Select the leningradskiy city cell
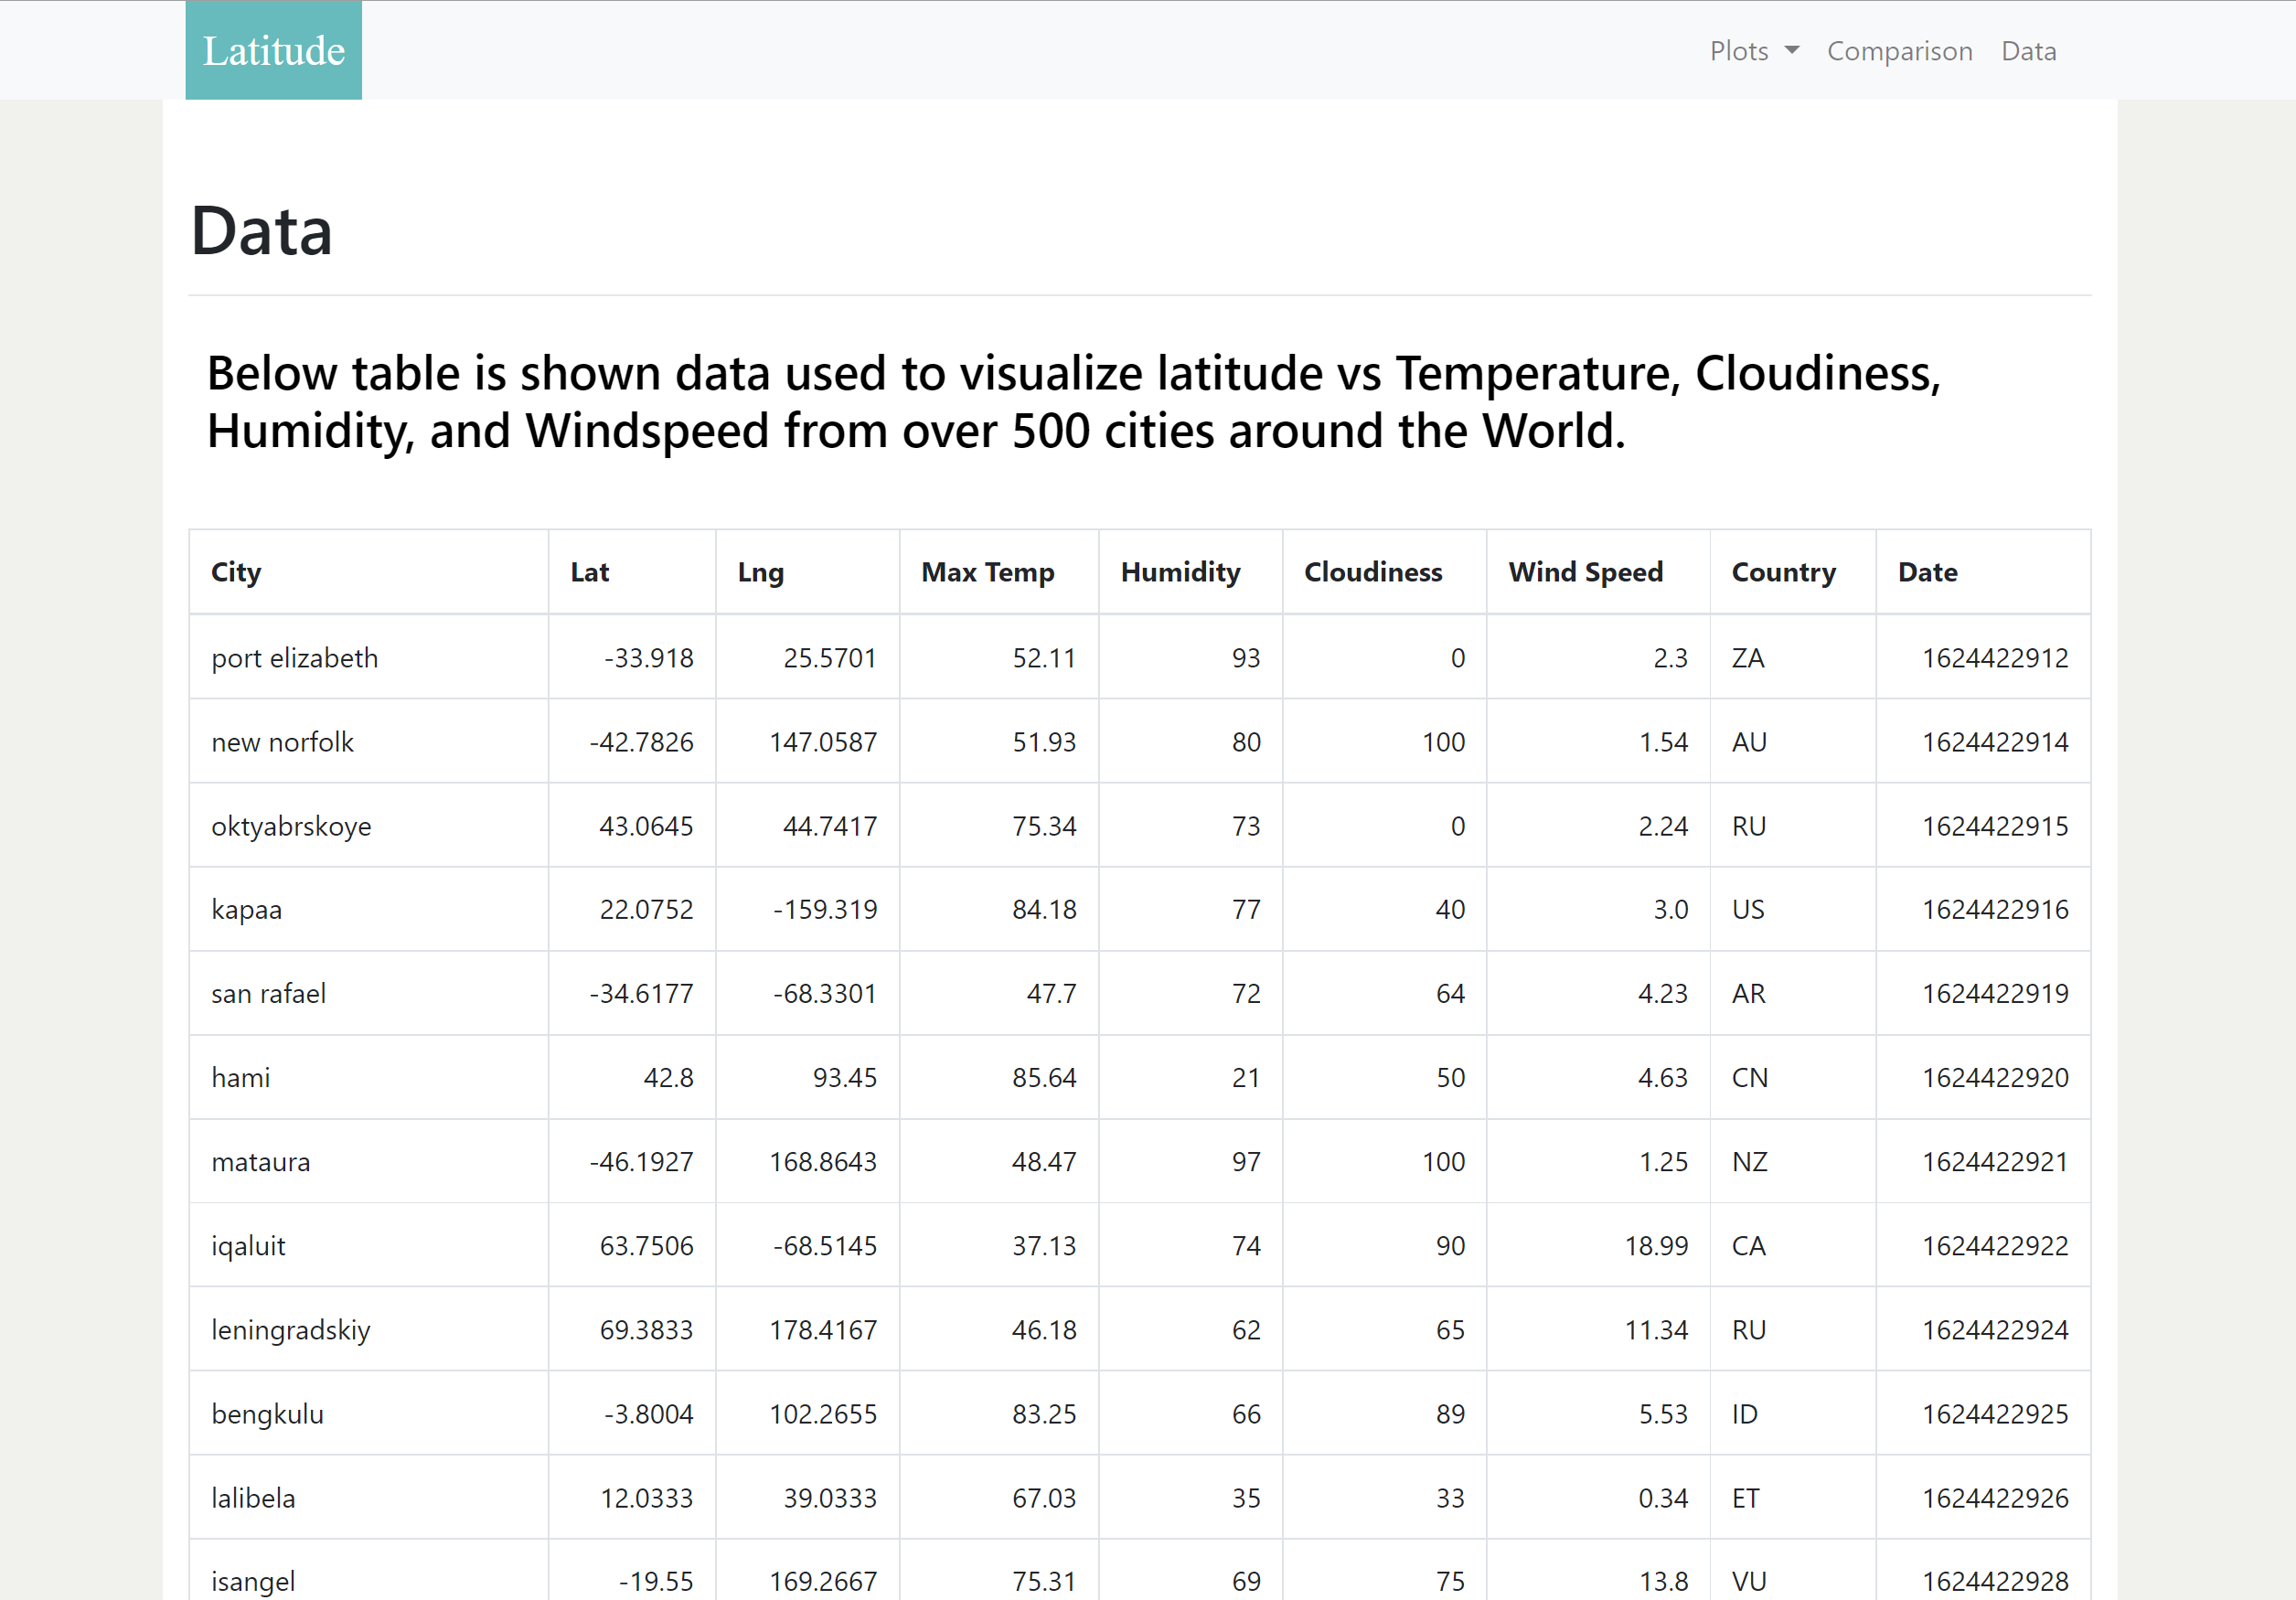The width and height of the screenshot is (2296, 1600). click(x=369, y=1329)
